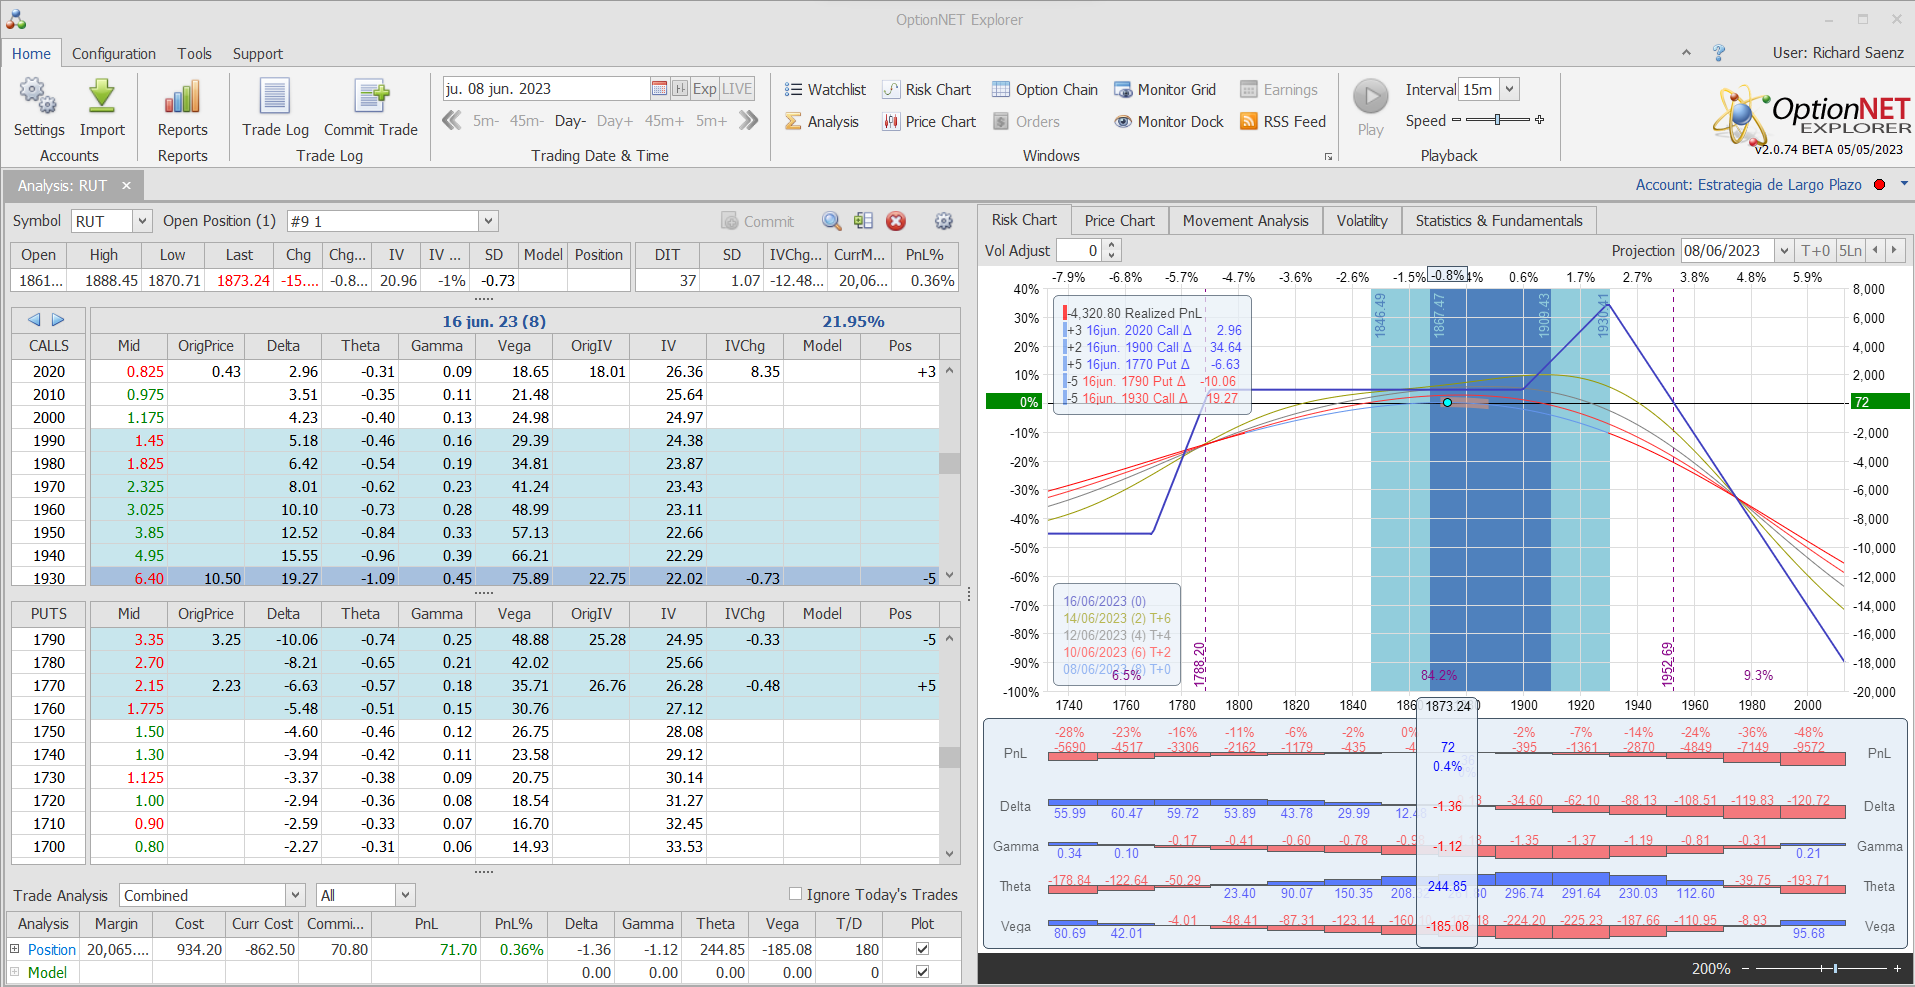This screenshot has height=987, width=1915.
Task: Enable Ignore Today's Trades checkbox
Action: click(x=796, y=894)
